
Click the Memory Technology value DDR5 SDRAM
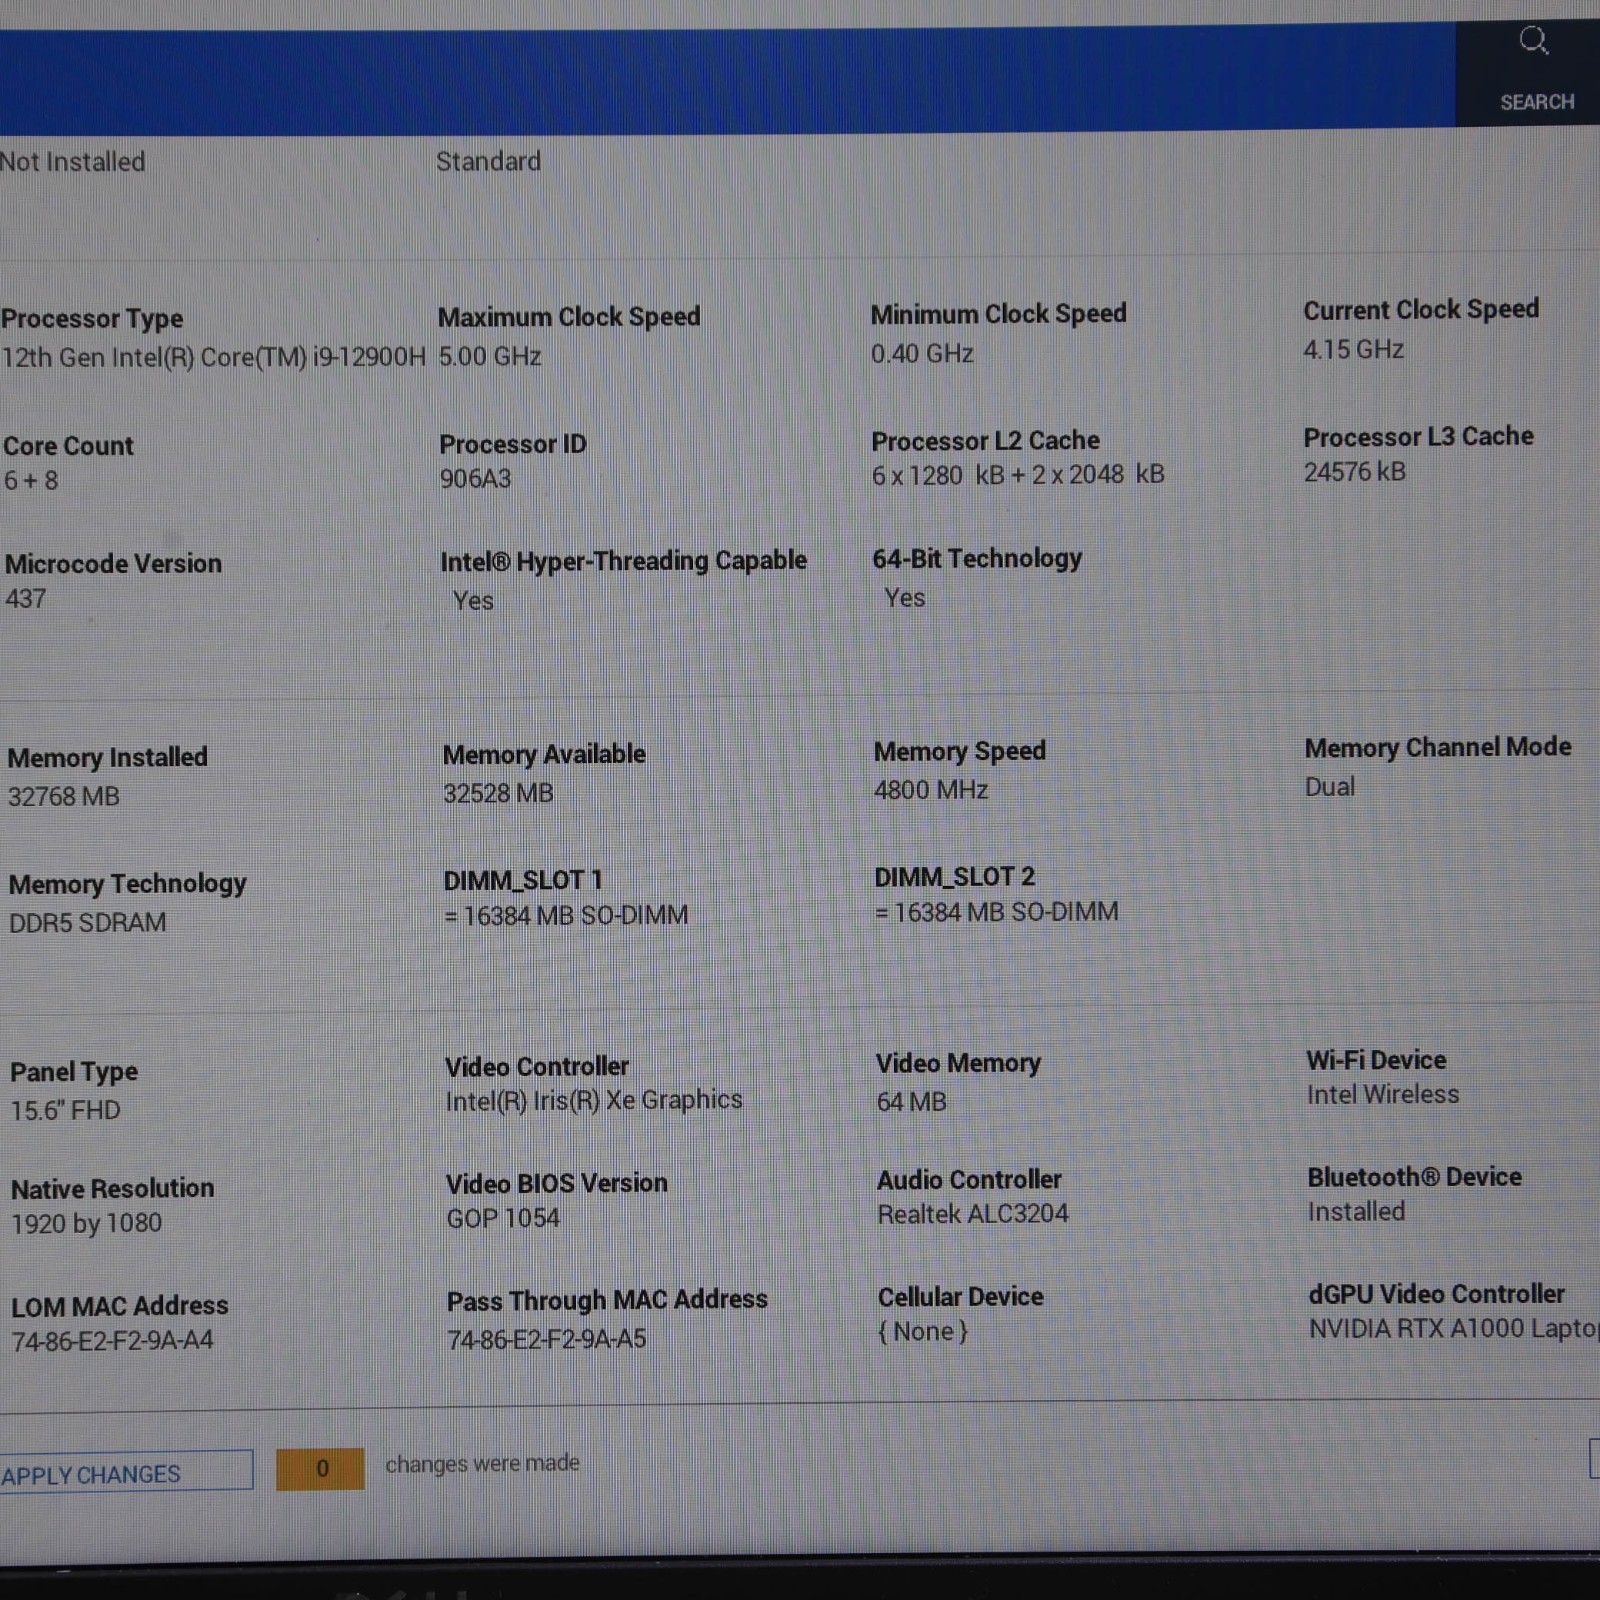88,922
